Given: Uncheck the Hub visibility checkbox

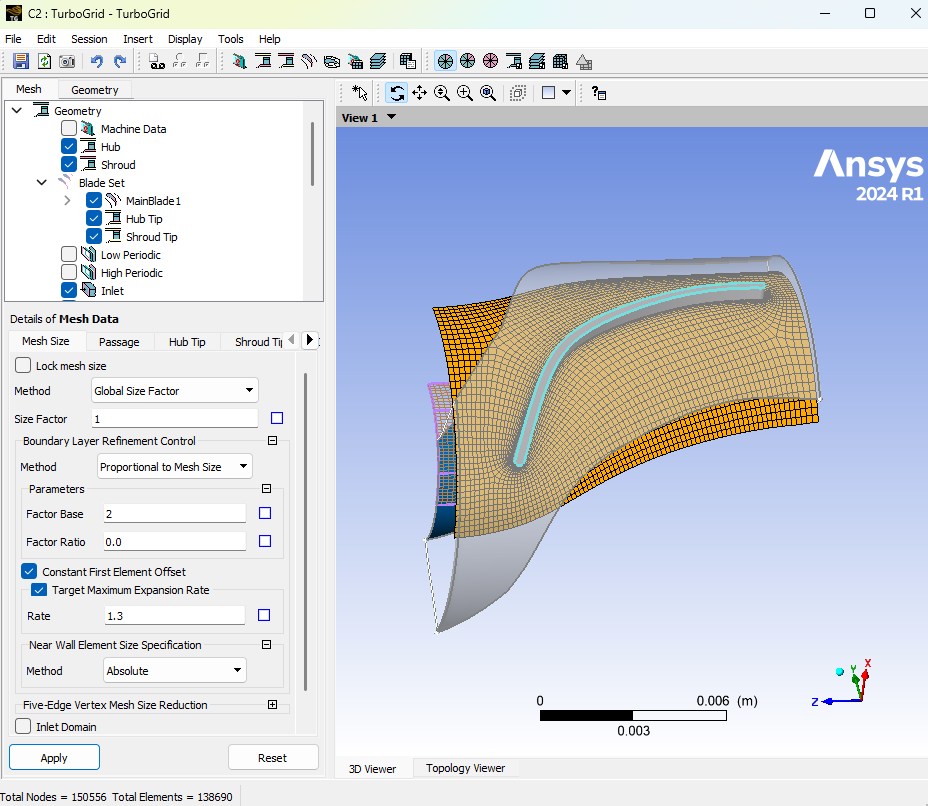Looking at the screenshot, I should tap(69, 146).
